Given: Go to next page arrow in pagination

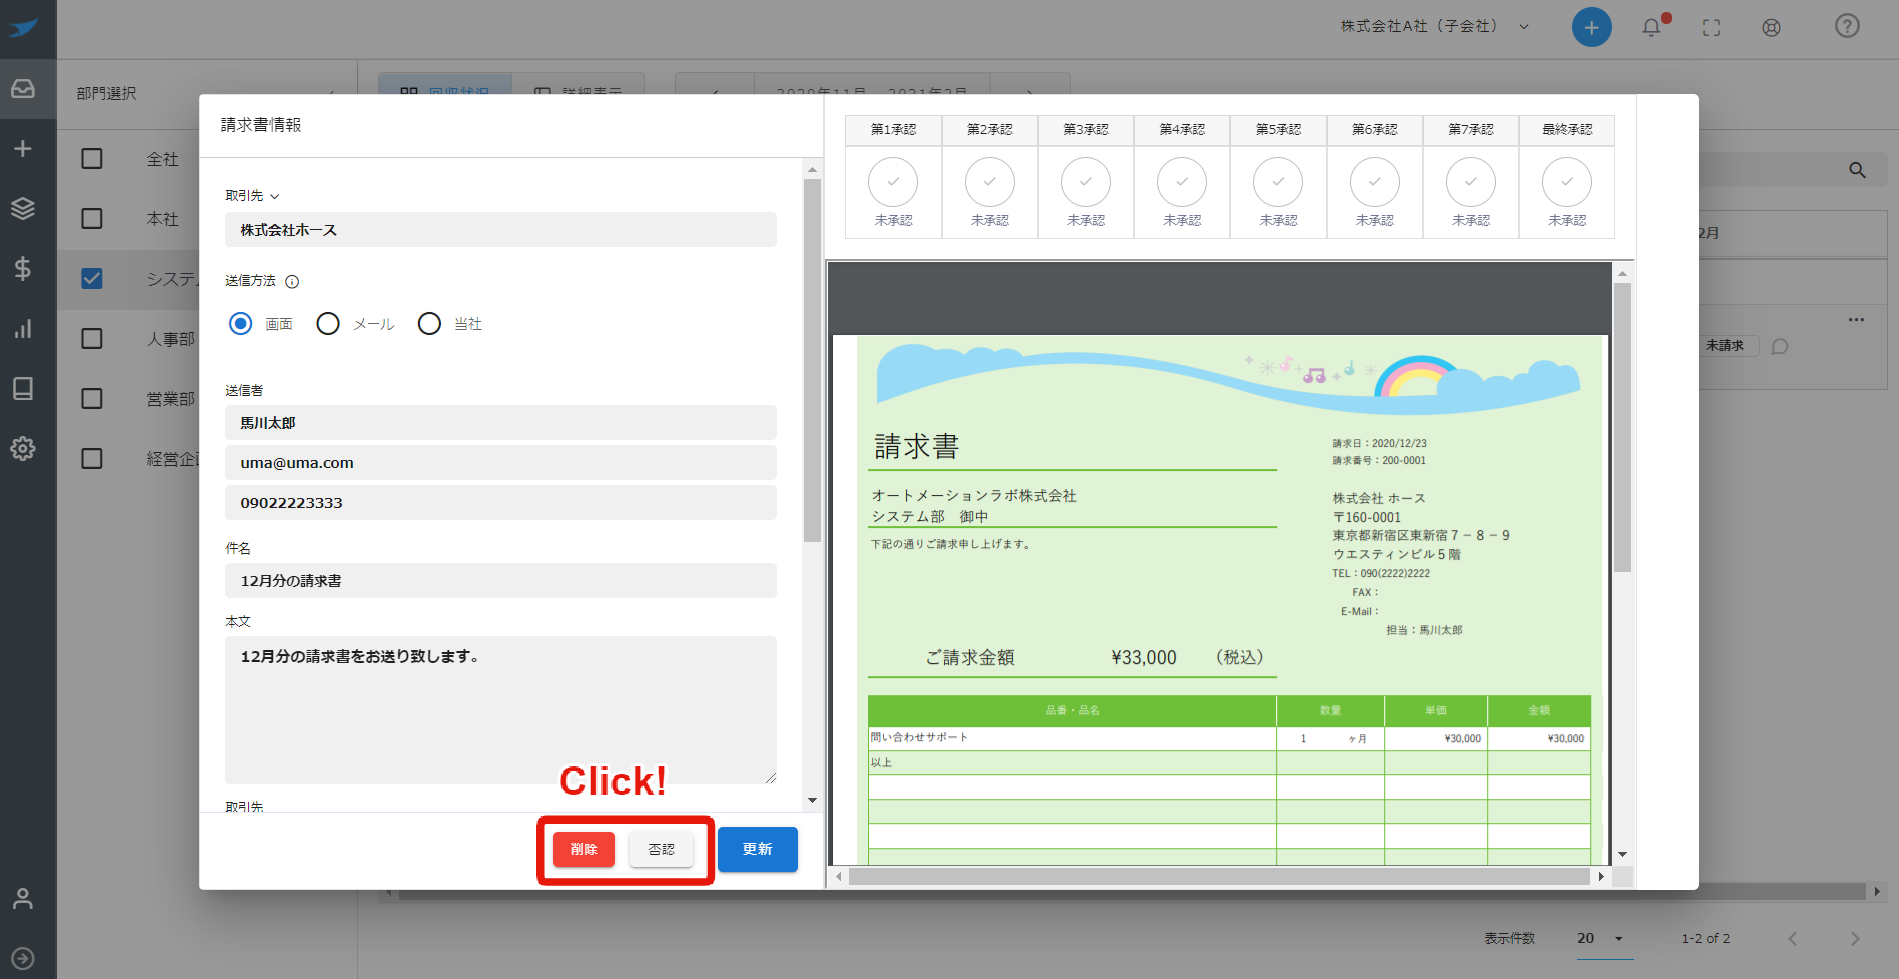Looking at the screenshot, I should [x=1855, y=939].
